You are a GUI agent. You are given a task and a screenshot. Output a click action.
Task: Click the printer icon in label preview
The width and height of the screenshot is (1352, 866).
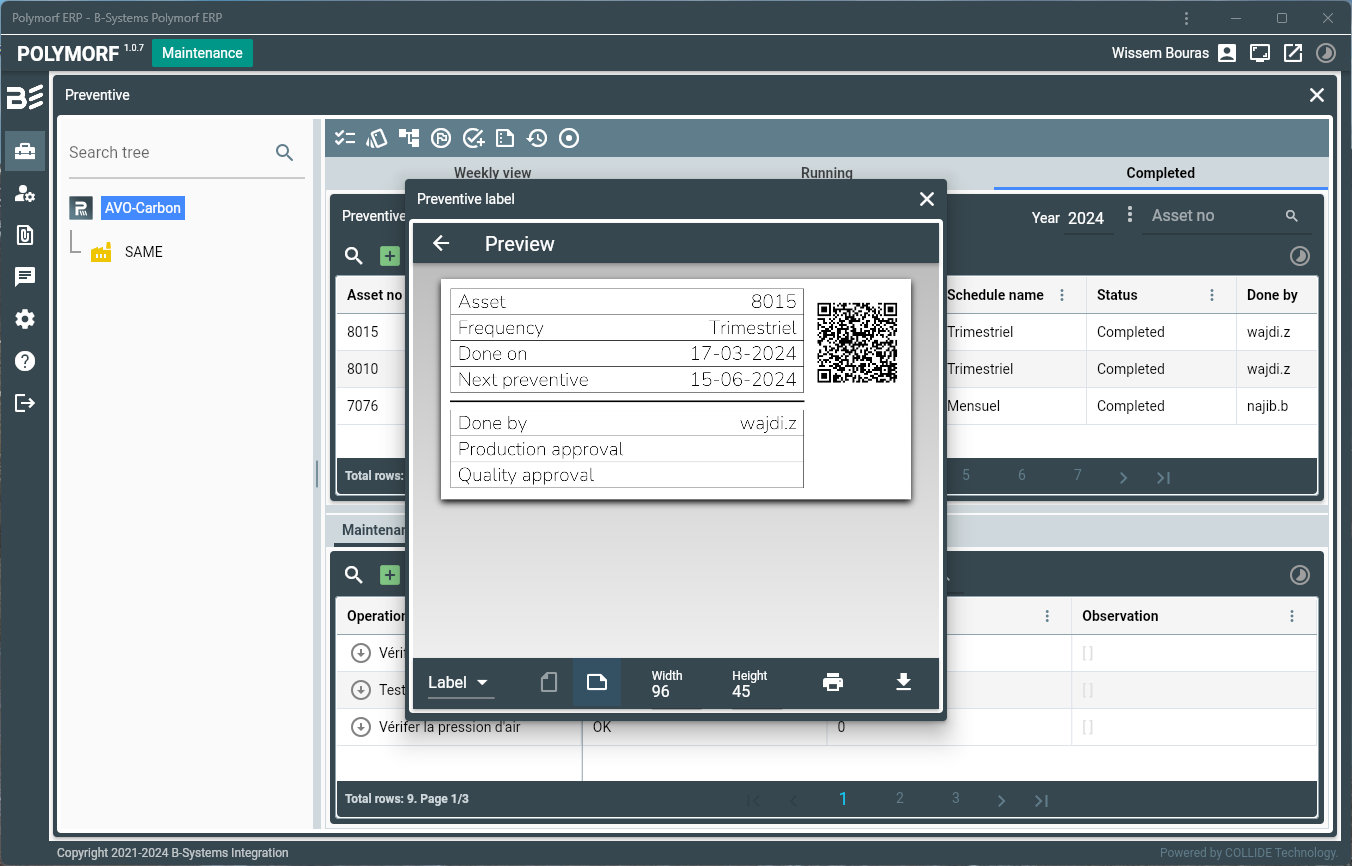click(x=833, y=682)
